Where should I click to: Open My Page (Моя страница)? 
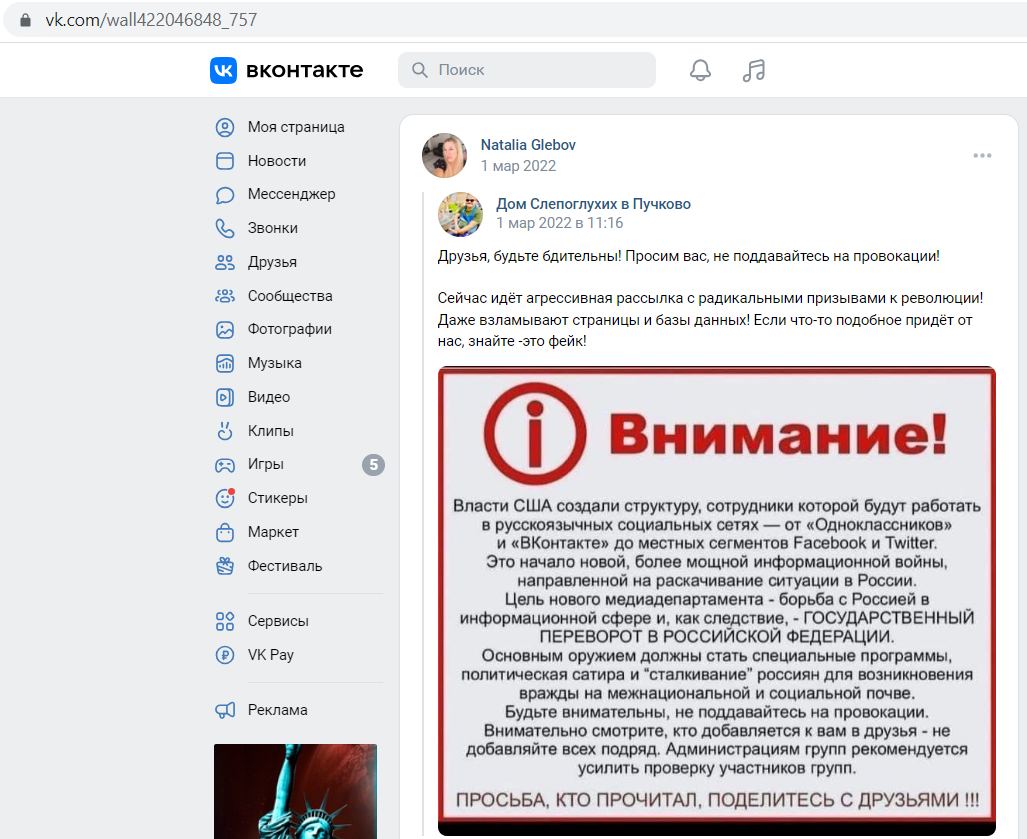295,127
